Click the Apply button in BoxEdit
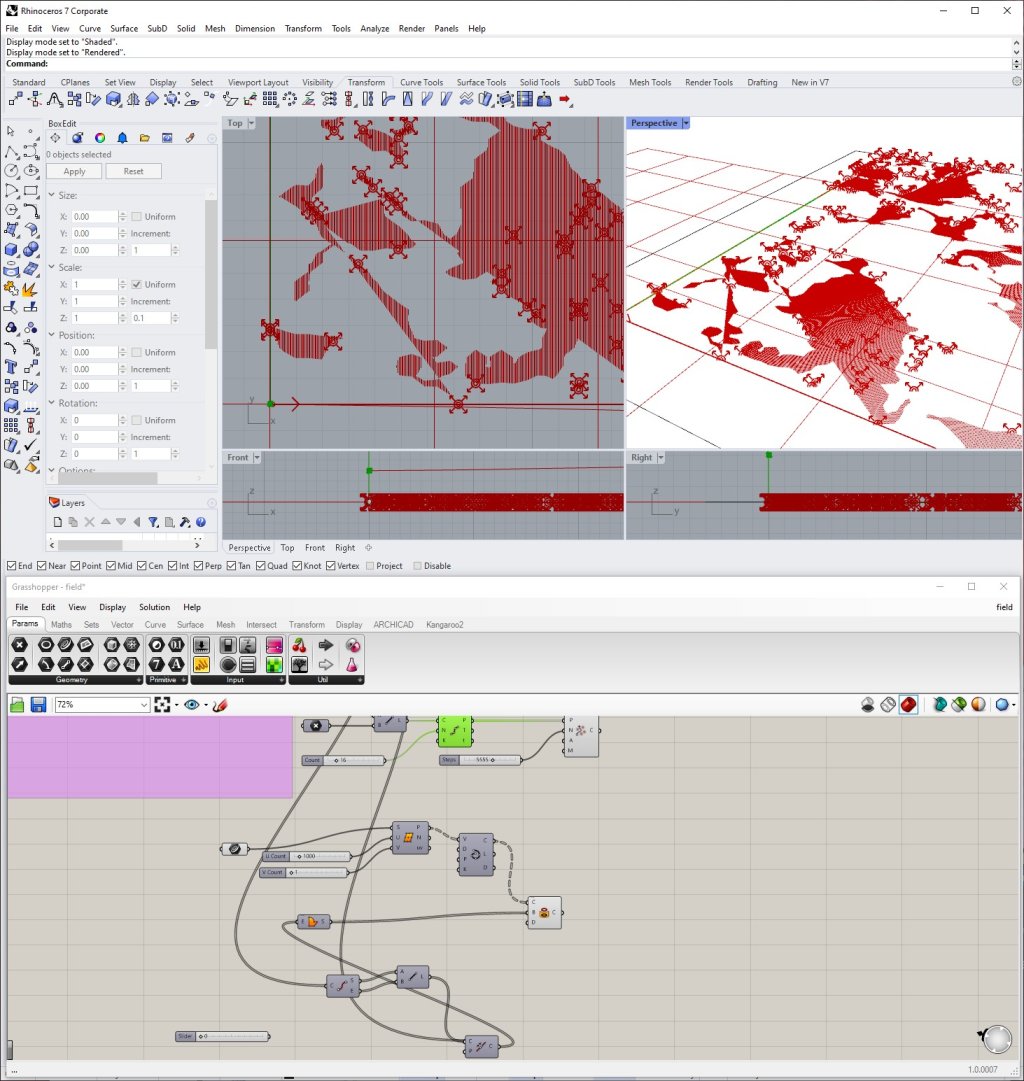This screenshot has height=1081, width=1024. click(x=75, y=171)
